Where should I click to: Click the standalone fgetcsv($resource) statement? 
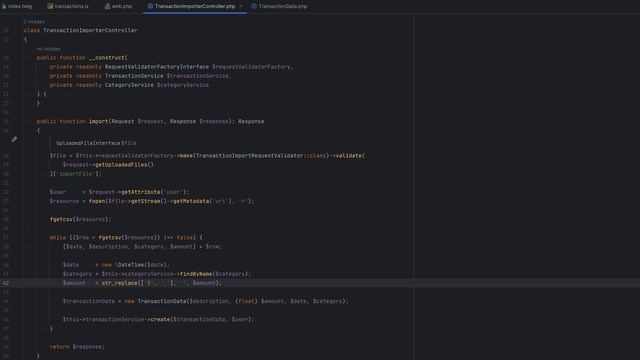(80, 219)
